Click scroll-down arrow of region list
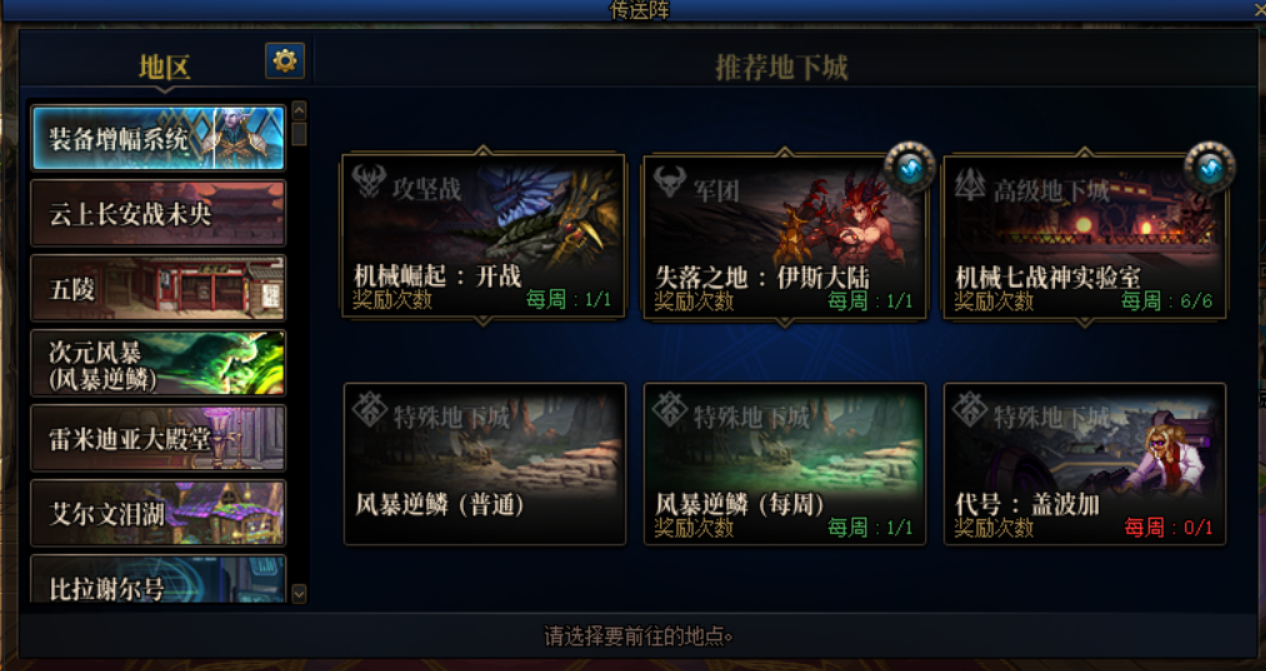The height and width of the screenshot is (671, 1266). coord(299,593)
